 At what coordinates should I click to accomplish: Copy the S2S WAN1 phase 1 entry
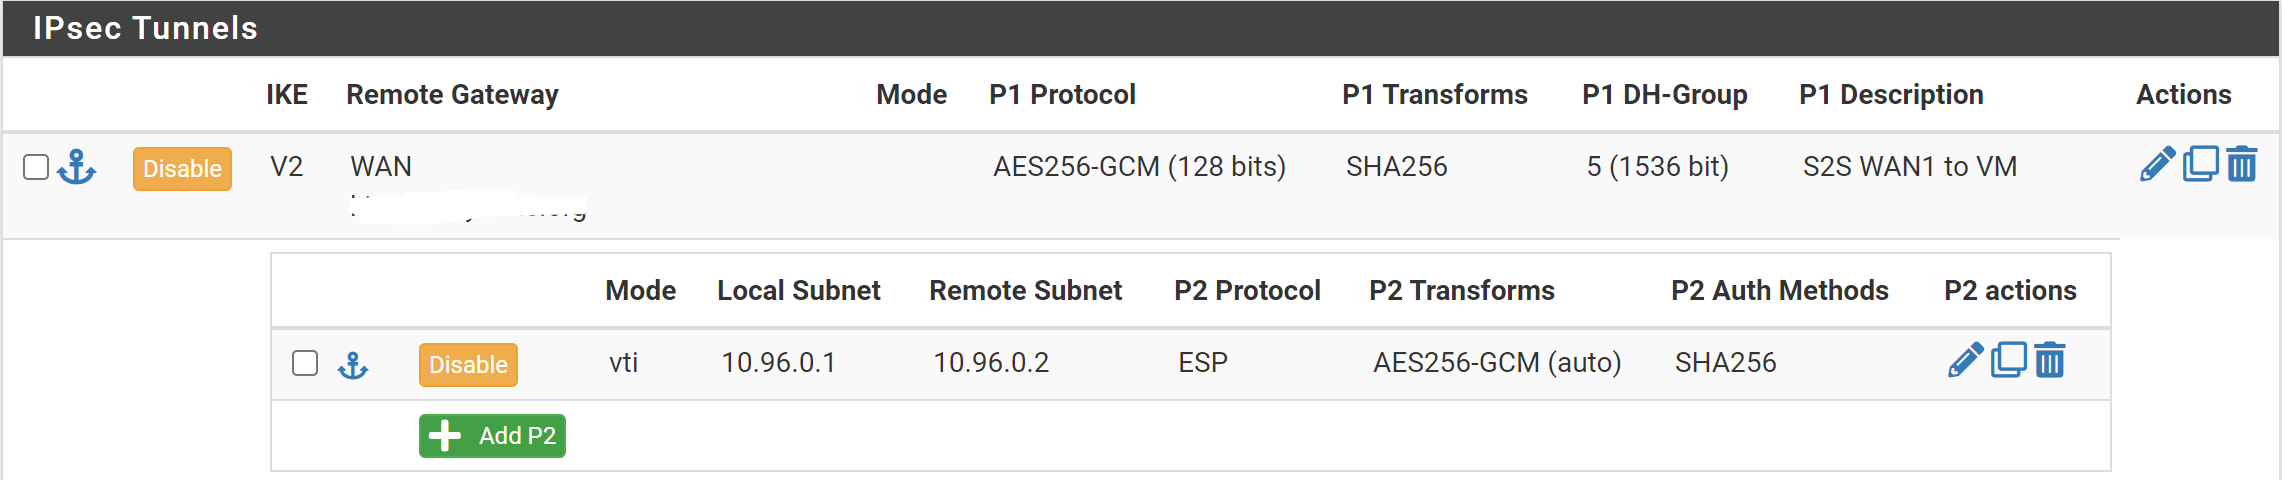click(x=2200, y=164)
